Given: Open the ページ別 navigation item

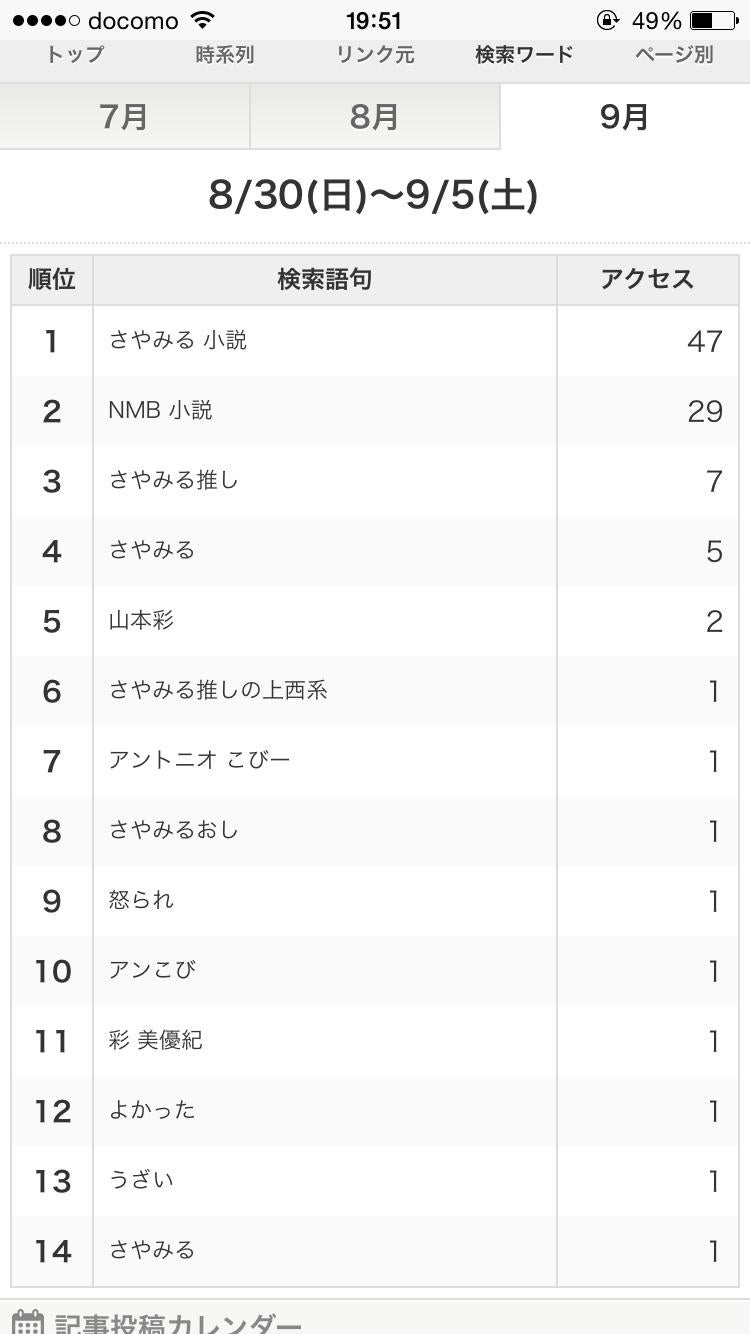Looking at the screenshot, I should point(674,55).
